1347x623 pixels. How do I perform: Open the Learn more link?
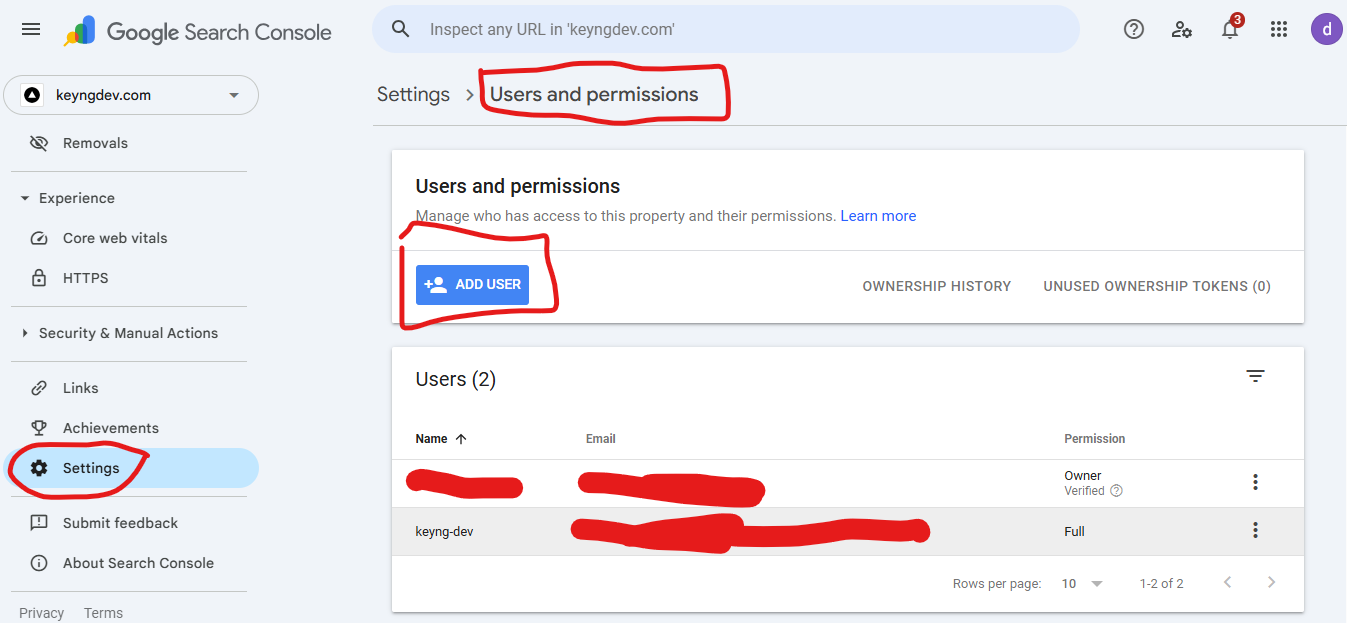pyautogui.click(x=878, y=215)
